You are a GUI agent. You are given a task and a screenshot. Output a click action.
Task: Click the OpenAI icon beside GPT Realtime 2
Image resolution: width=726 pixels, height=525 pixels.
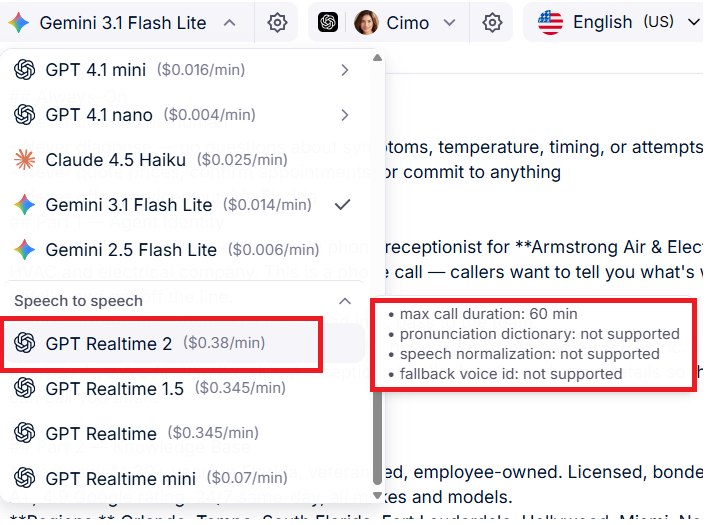point(25,343)
